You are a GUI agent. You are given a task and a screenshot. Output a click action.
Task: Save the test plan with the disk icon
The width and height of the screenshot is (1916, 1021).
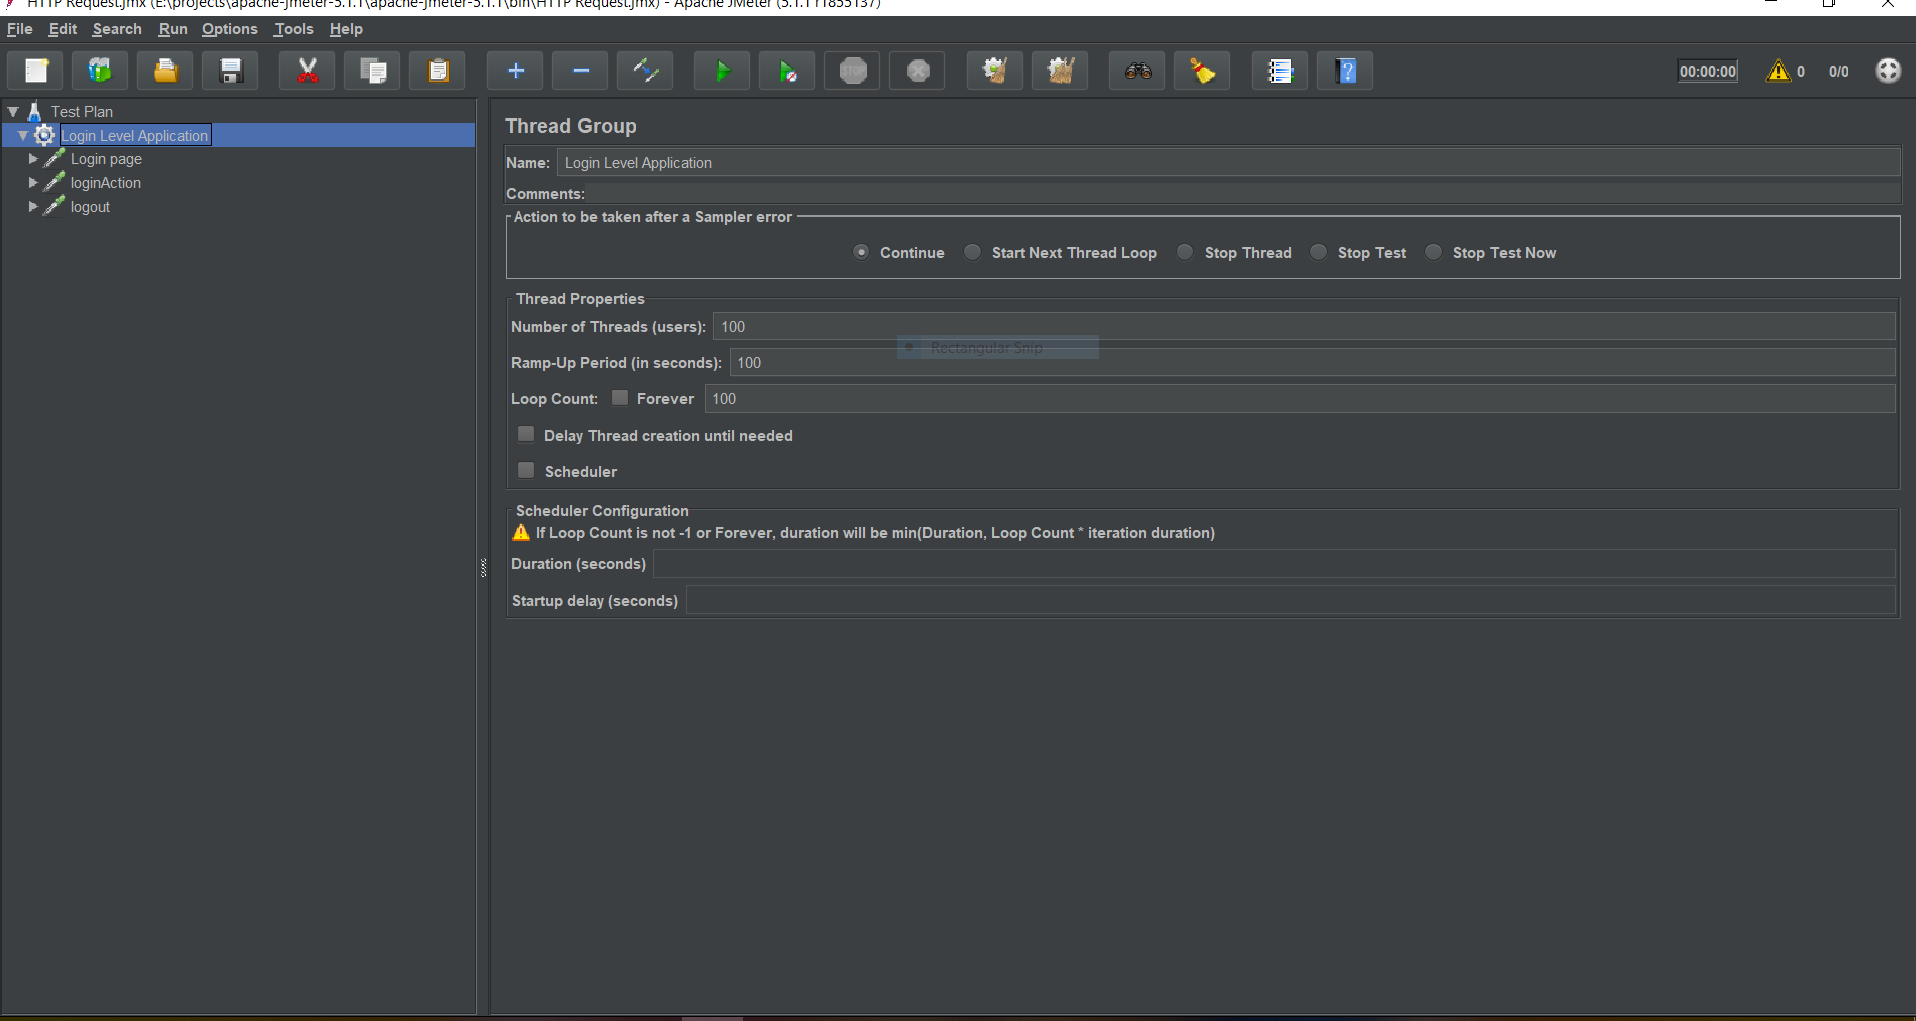click(x=230, y=70)
